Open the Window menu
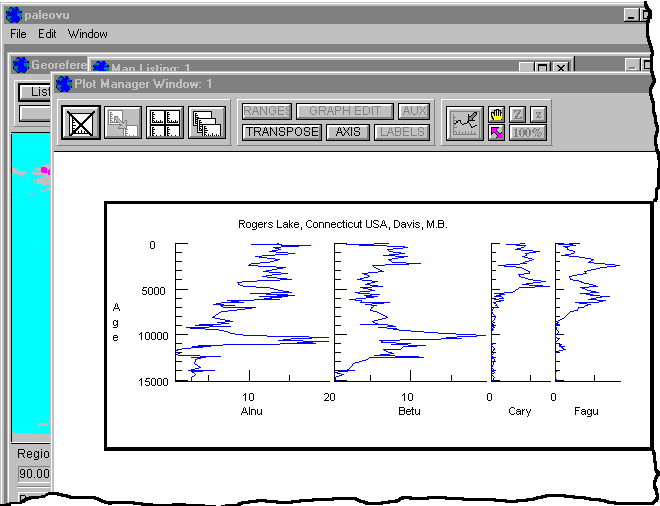Image resolution: width=660 pixels, height=506 pixels. pyautogui.click(x=88, y=34)
